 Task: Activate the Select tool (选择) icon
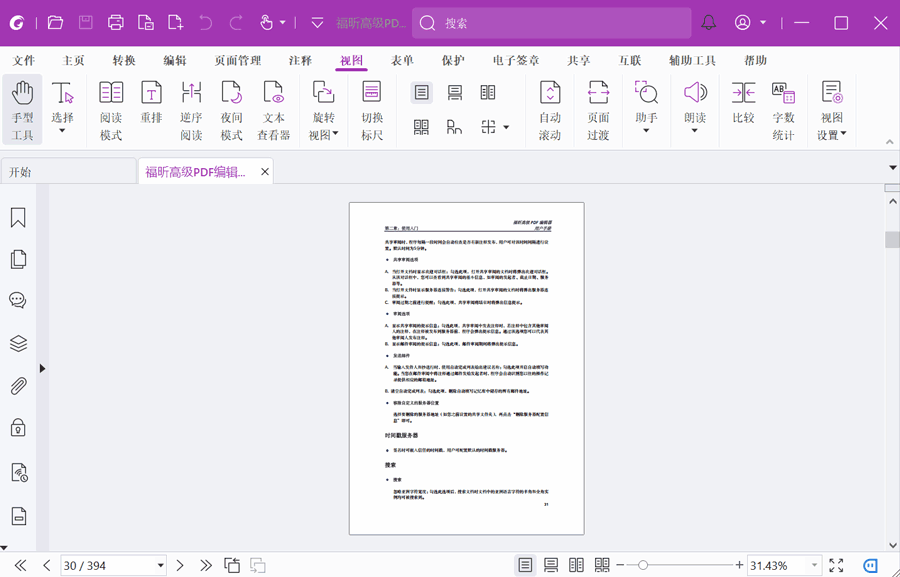click(x=62, y=93)
